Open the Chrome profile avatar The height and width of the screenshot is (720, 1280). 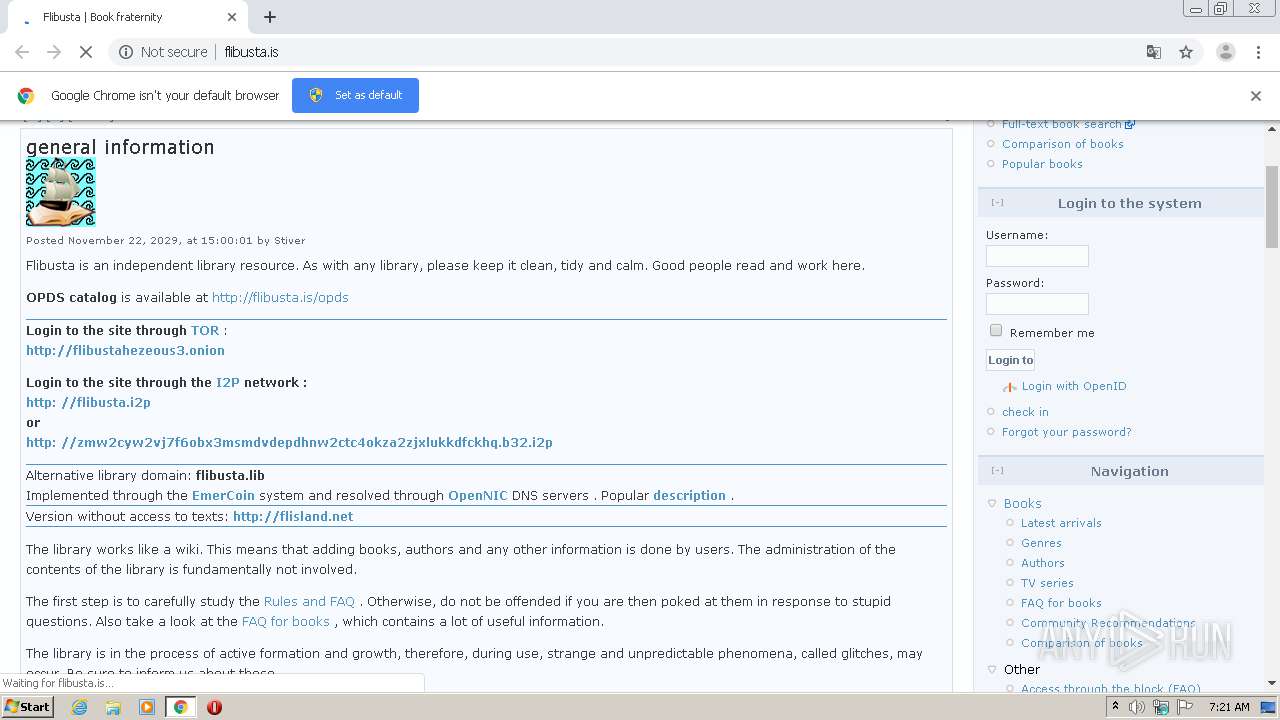click(1225, 52)
